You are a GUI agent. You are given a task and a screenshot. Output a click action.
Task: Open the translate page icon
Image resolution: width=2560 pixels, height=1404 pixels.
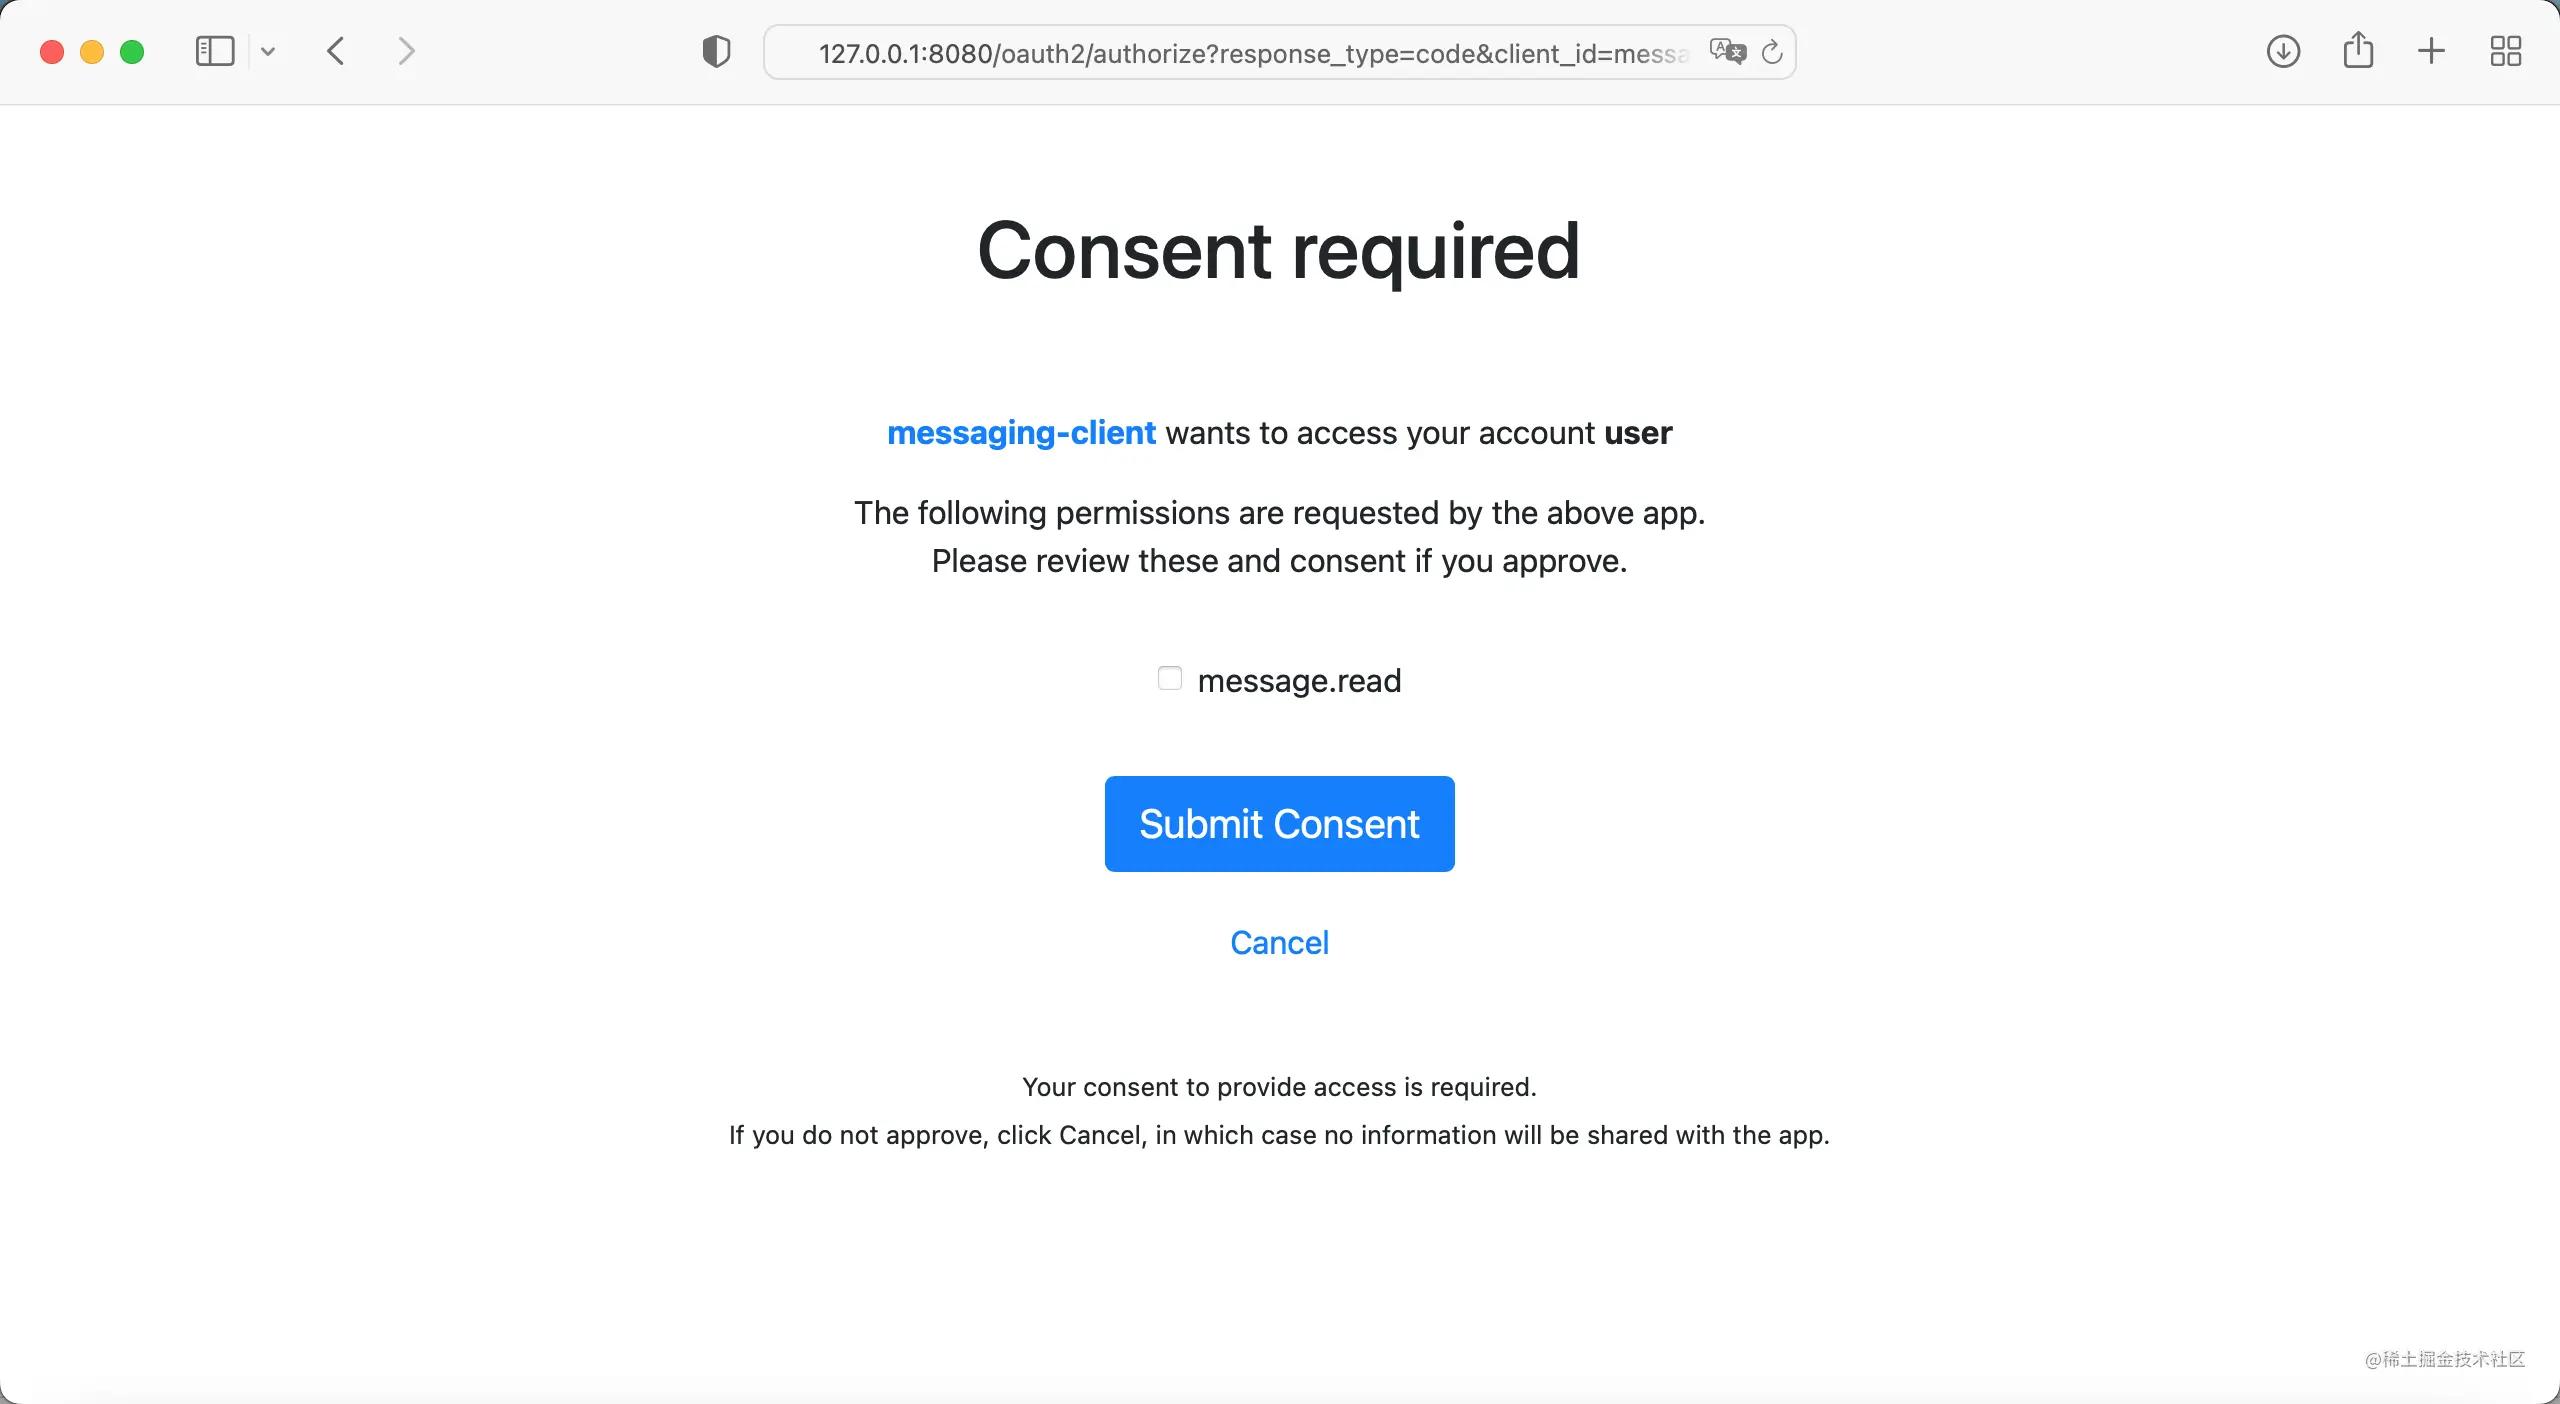point(1727,51)
